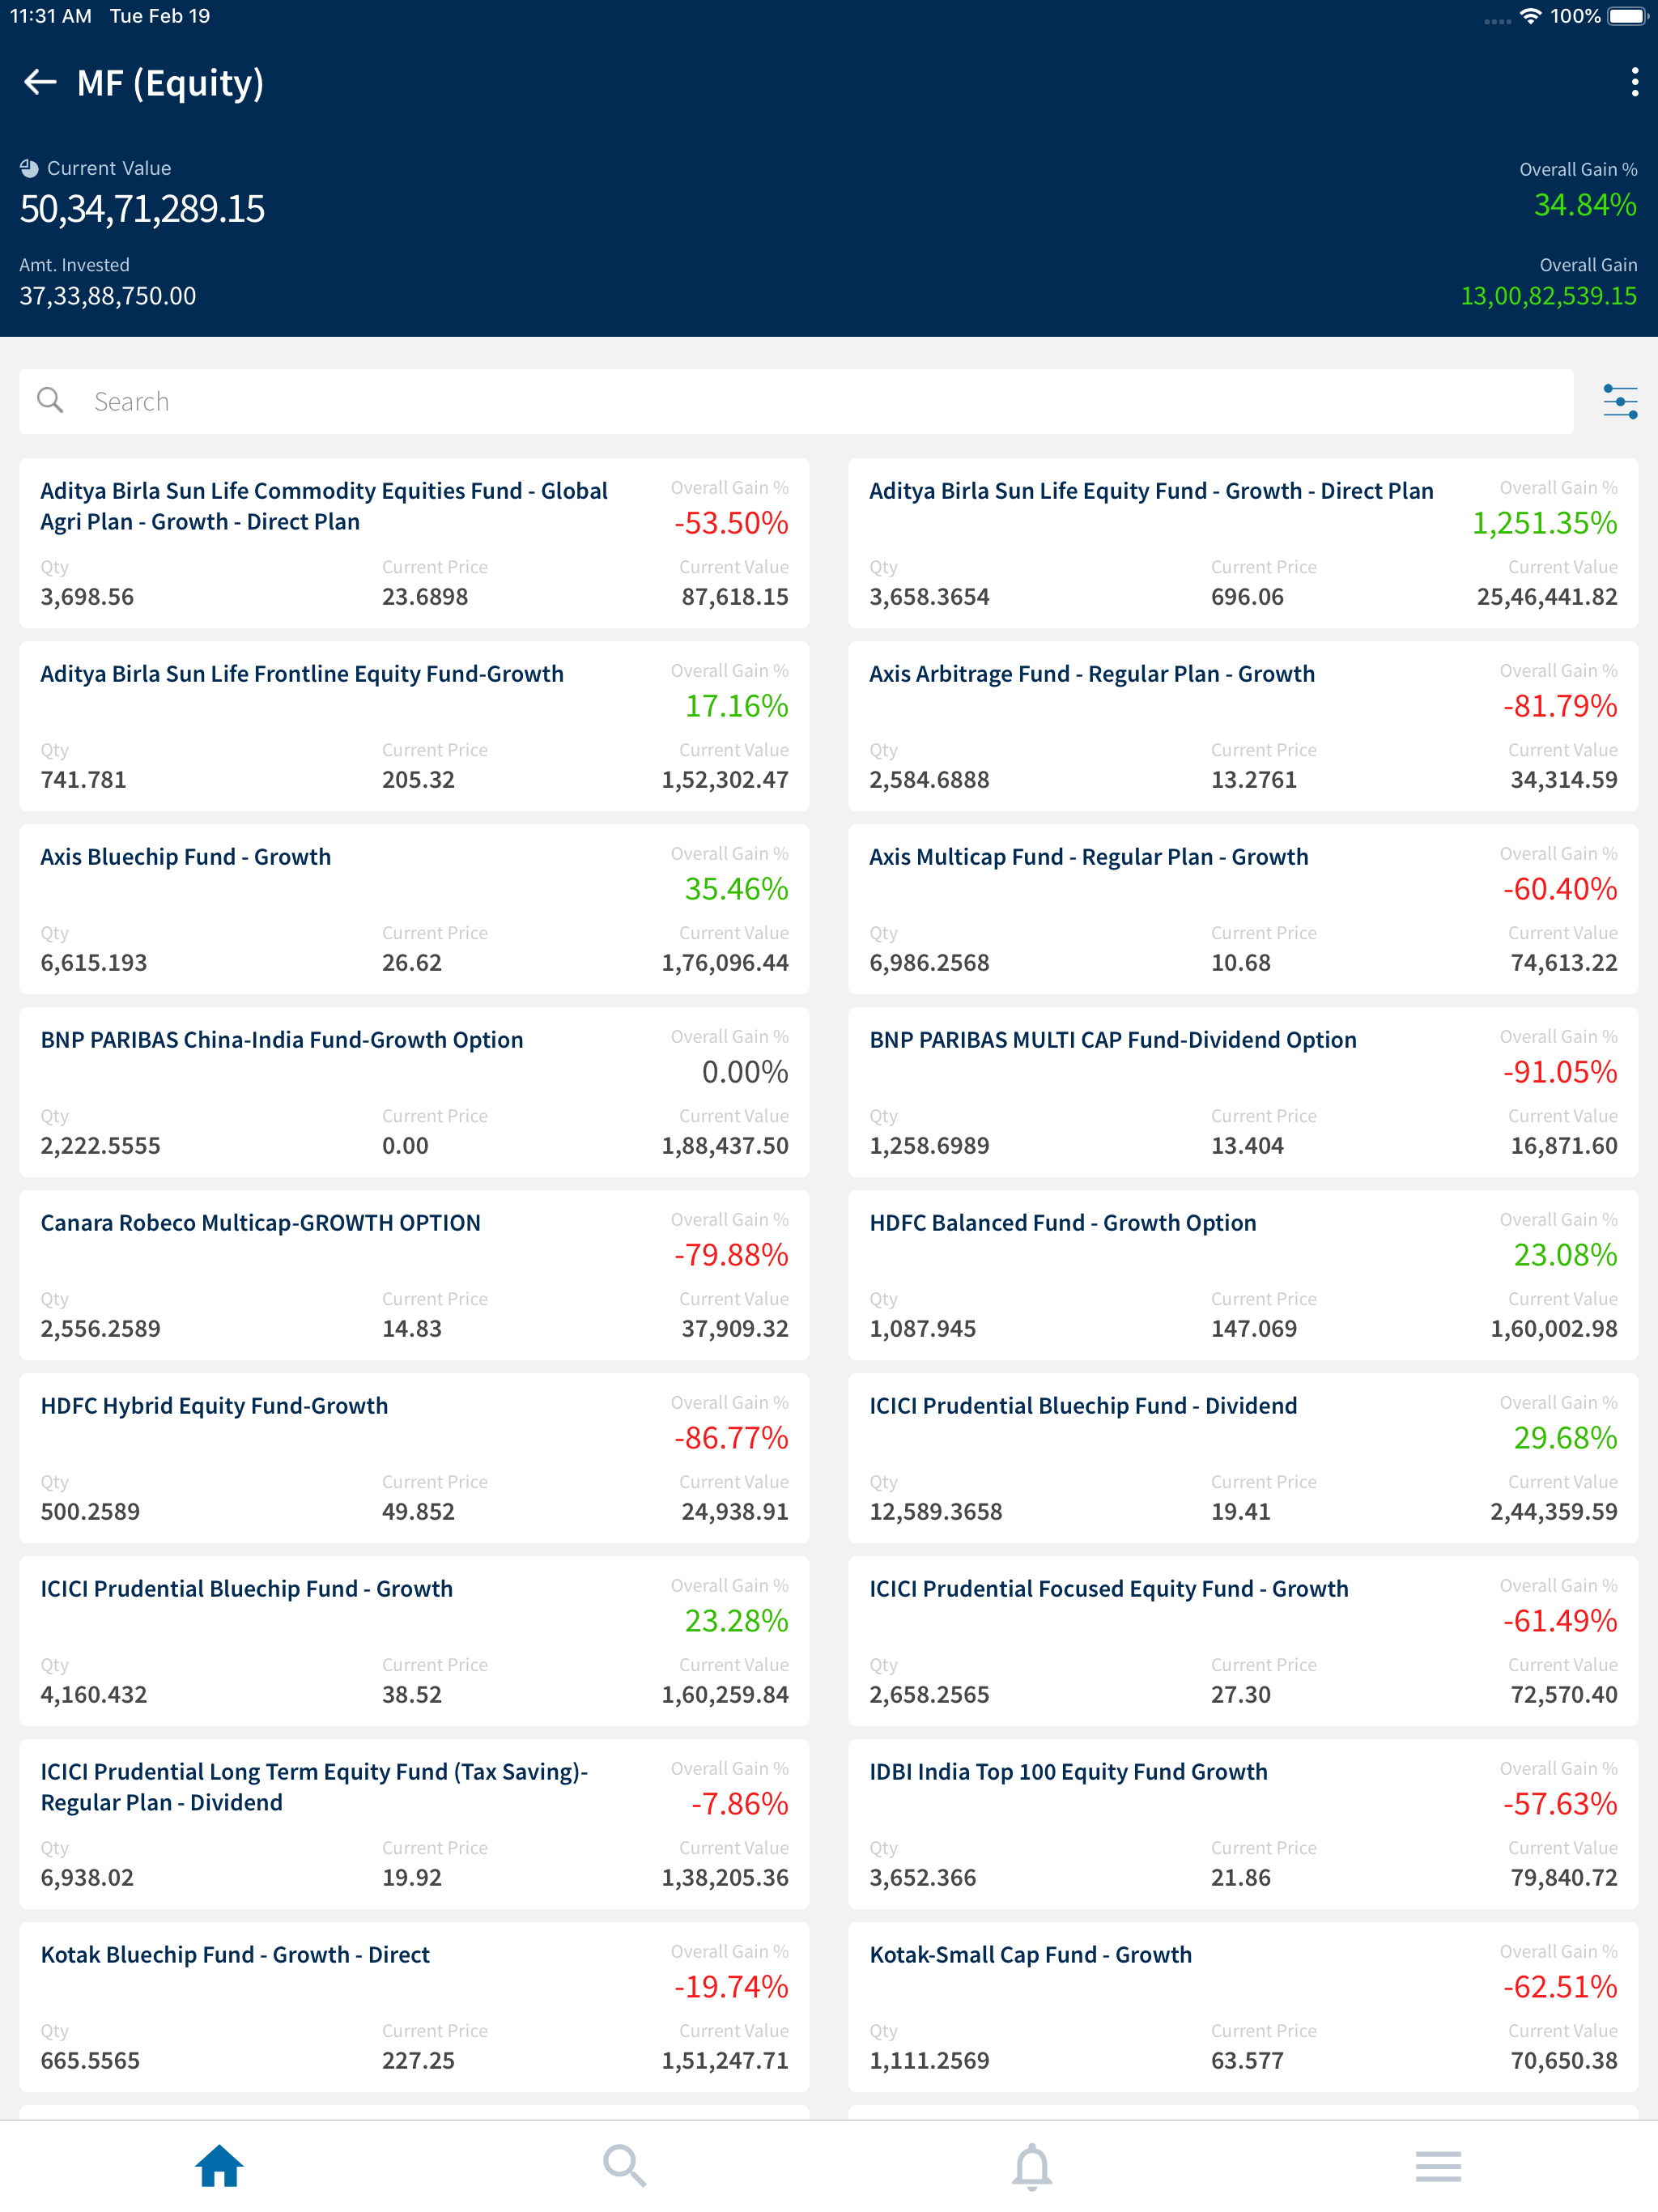Tap quantity 500.2589
The image size is (1658, 2212).
(90, 1512)
